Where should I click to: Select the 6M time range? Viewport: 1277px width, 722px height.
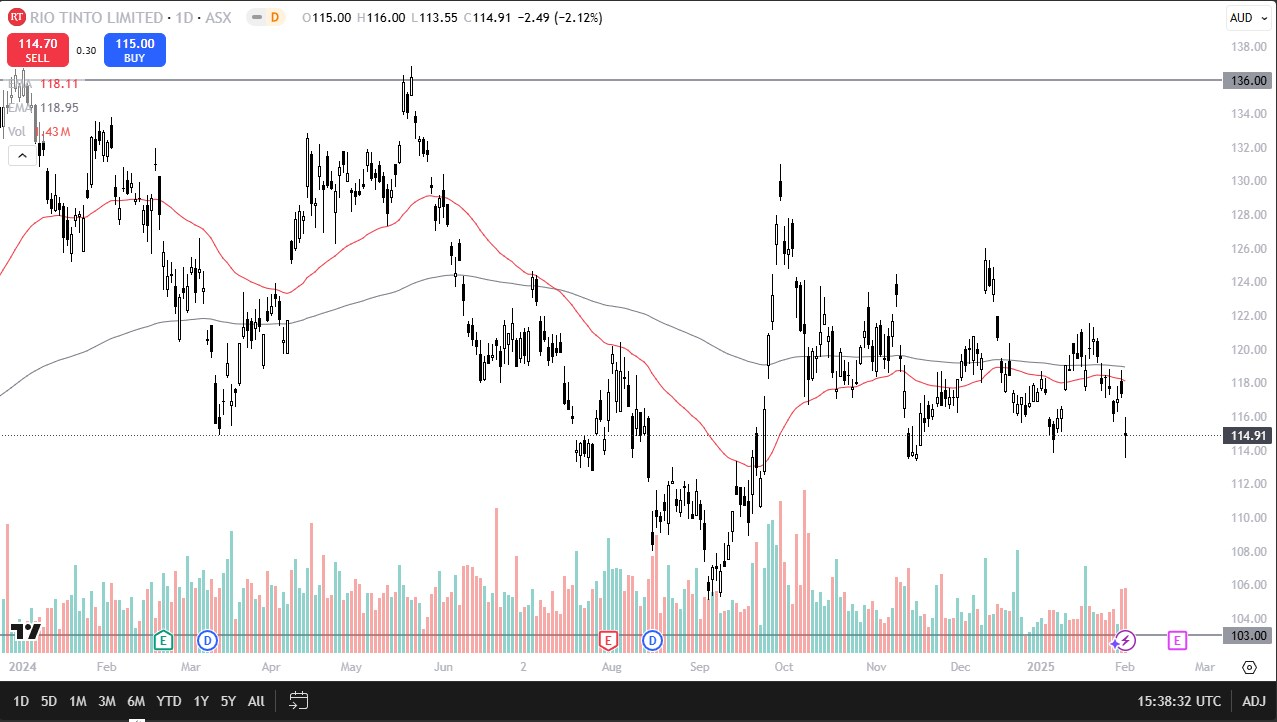[x=136, y=701]
